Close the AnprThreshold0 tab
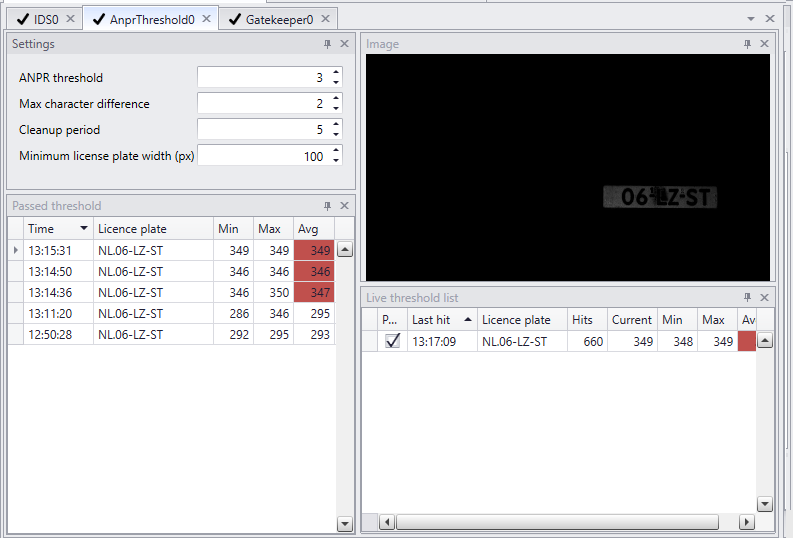 pos(206,19)
